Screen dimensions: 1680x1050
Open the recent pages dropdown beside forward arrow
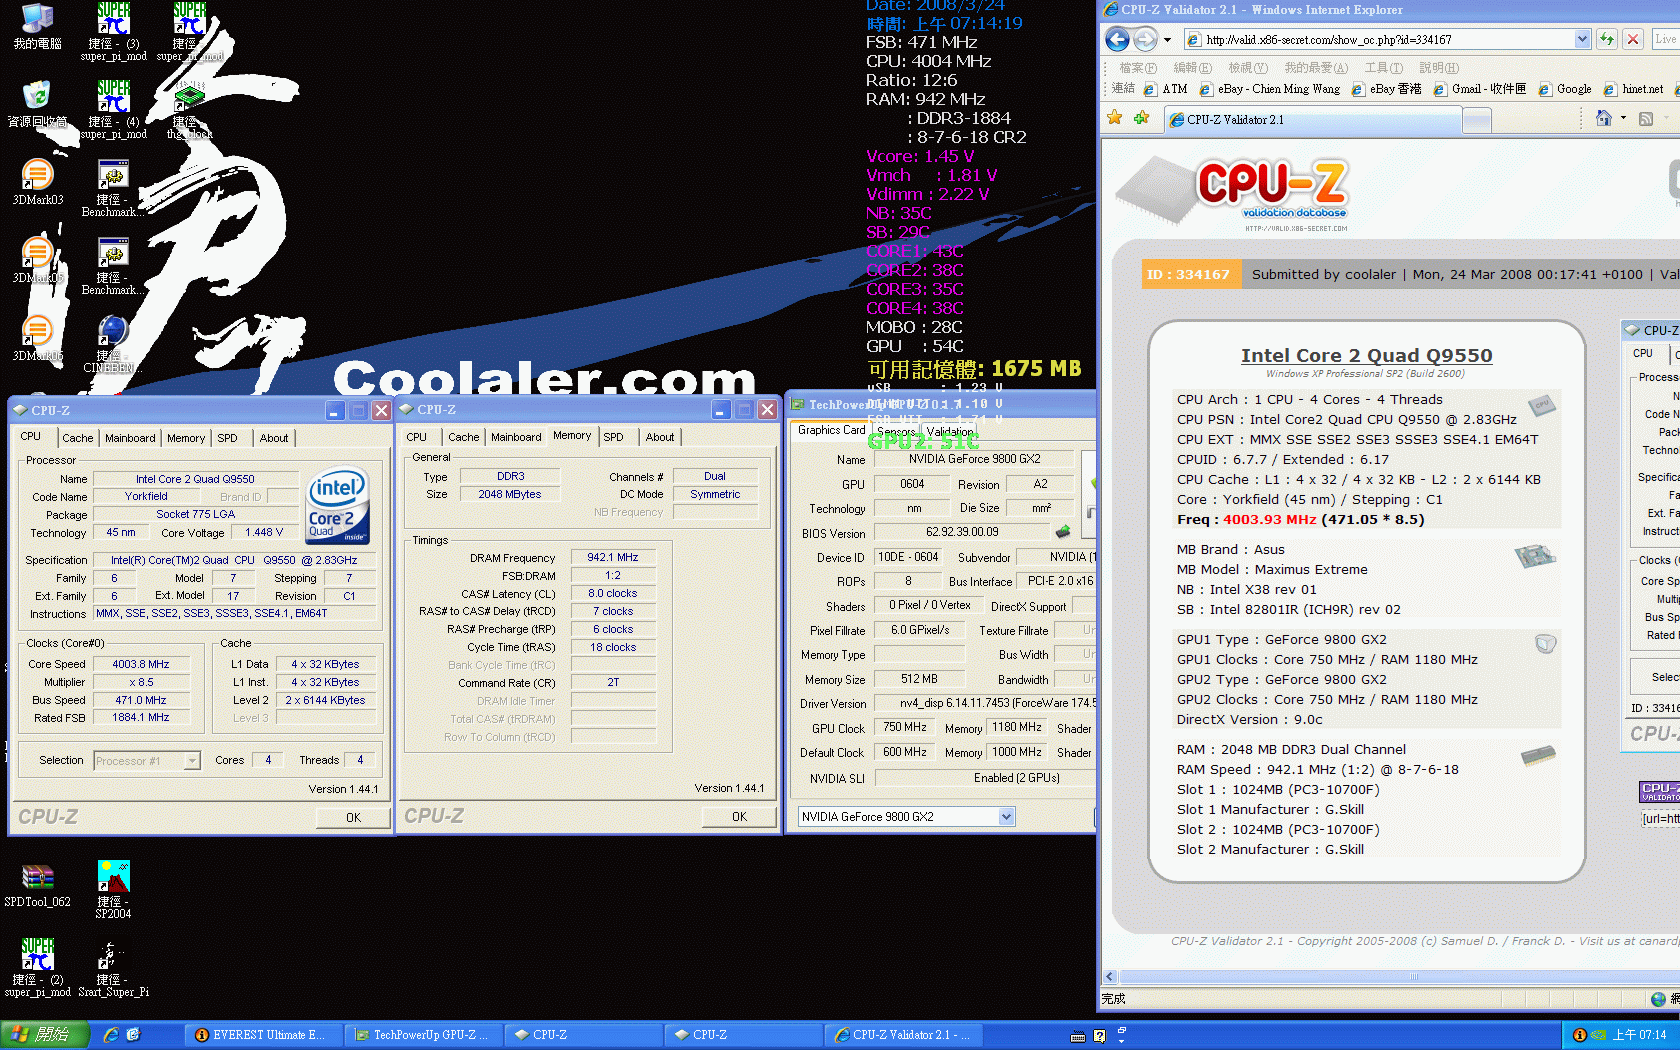tap(1167, 40)
